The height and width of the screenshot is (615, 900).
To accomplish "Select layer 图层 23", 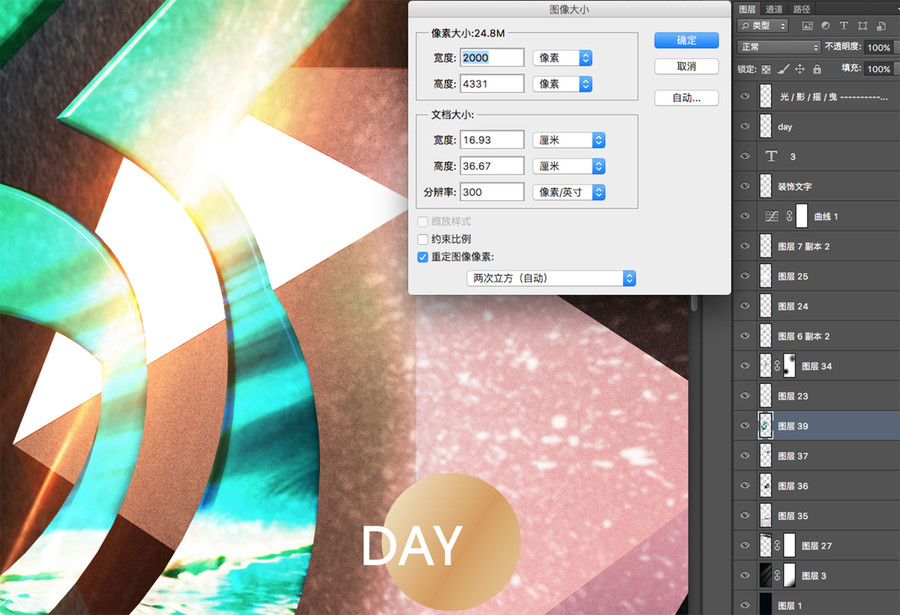I will pyautogui.click(x=817, y=396).
